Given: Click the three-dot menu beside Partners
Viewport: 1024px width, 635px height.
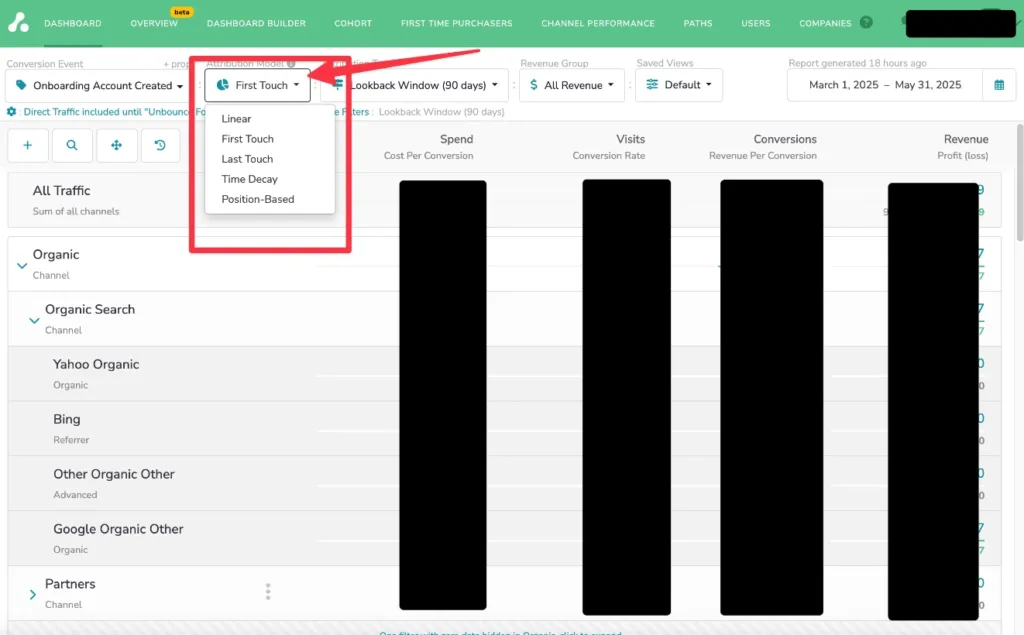Looking at the screenshot, I should point(268,591).
